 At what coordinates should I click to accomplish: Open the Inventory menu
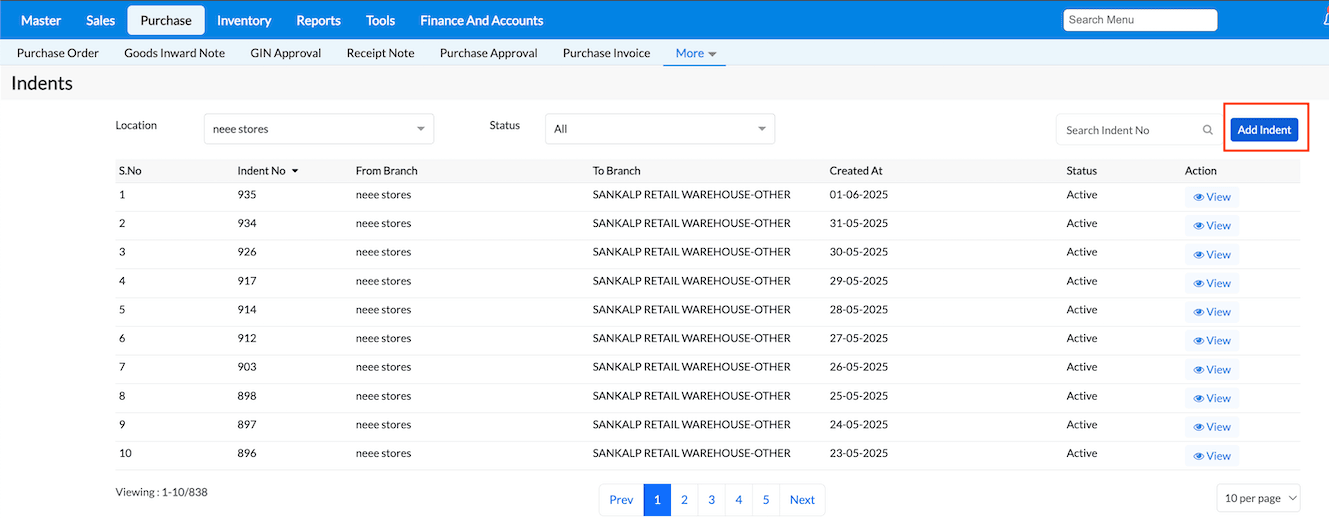coord(244,20)
